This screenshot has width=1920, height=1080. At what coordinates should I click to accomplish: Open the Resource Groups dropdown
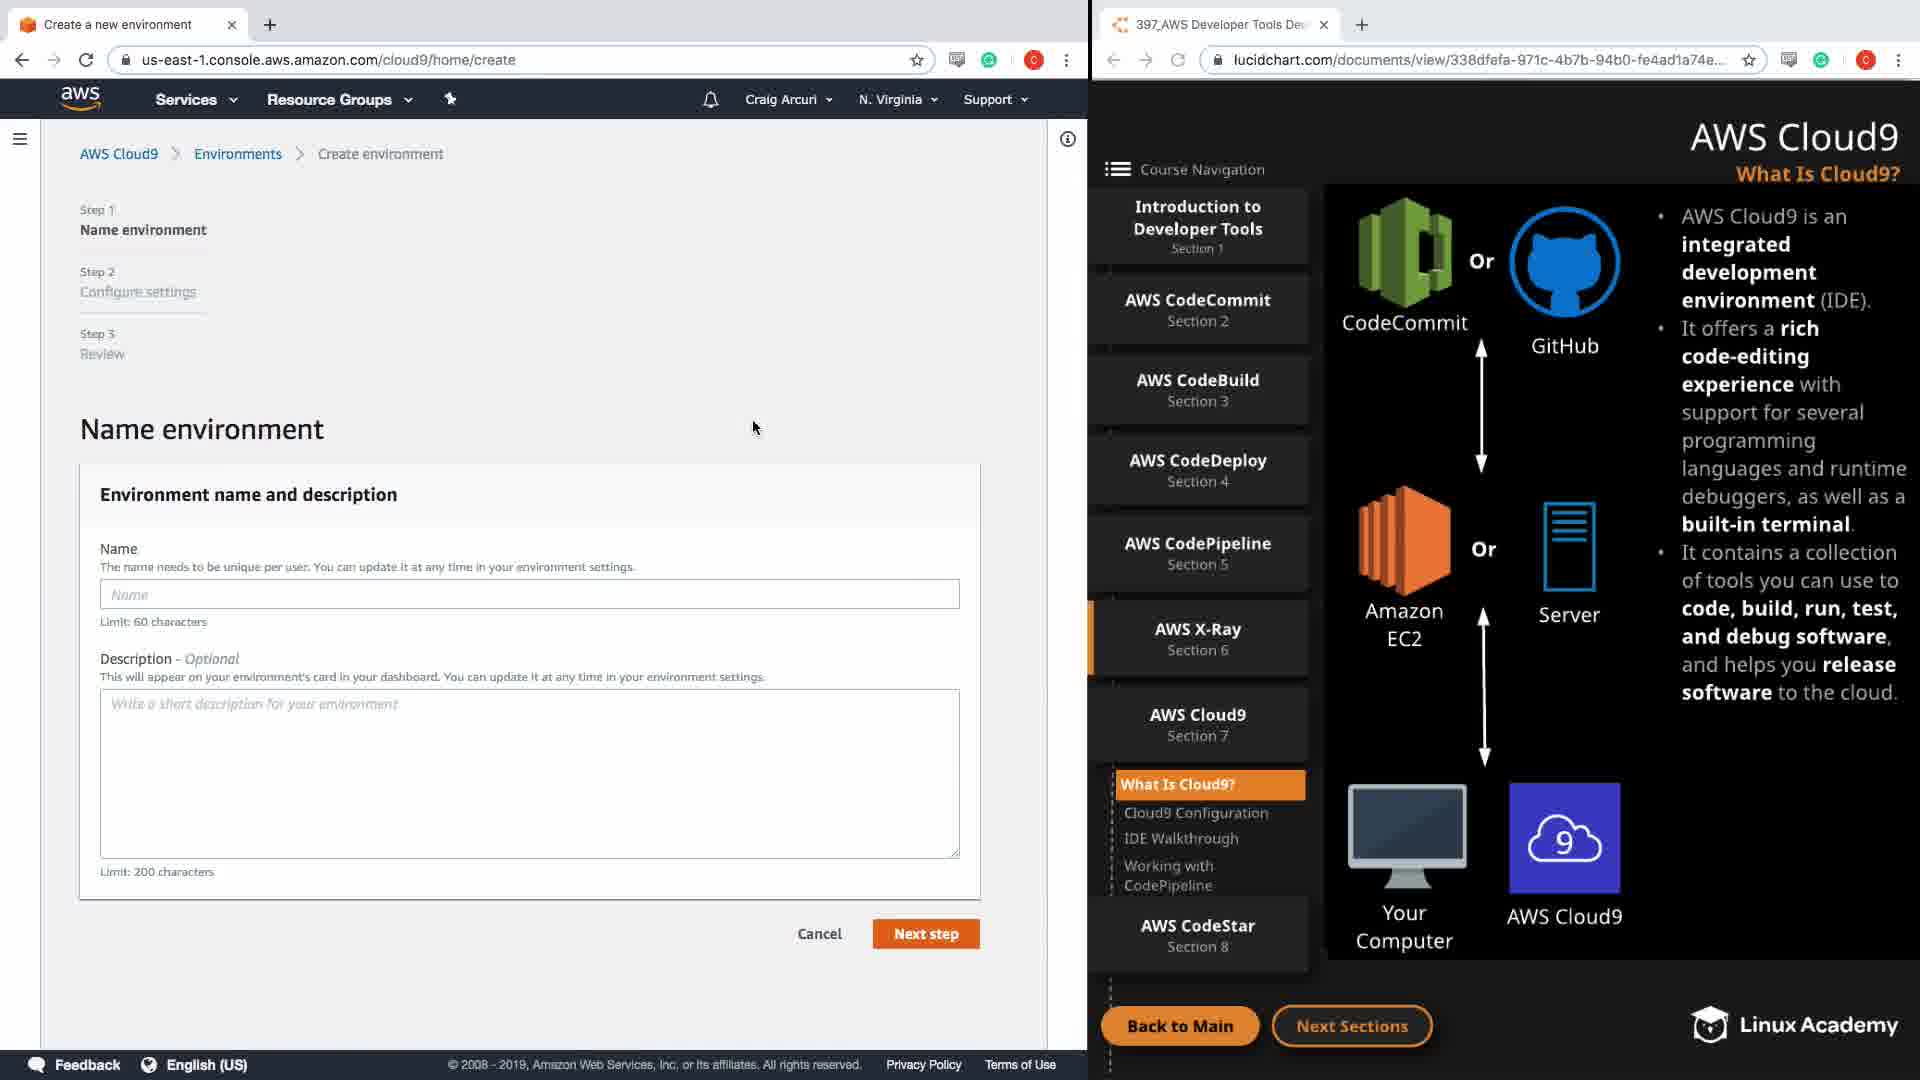(339, 100)
